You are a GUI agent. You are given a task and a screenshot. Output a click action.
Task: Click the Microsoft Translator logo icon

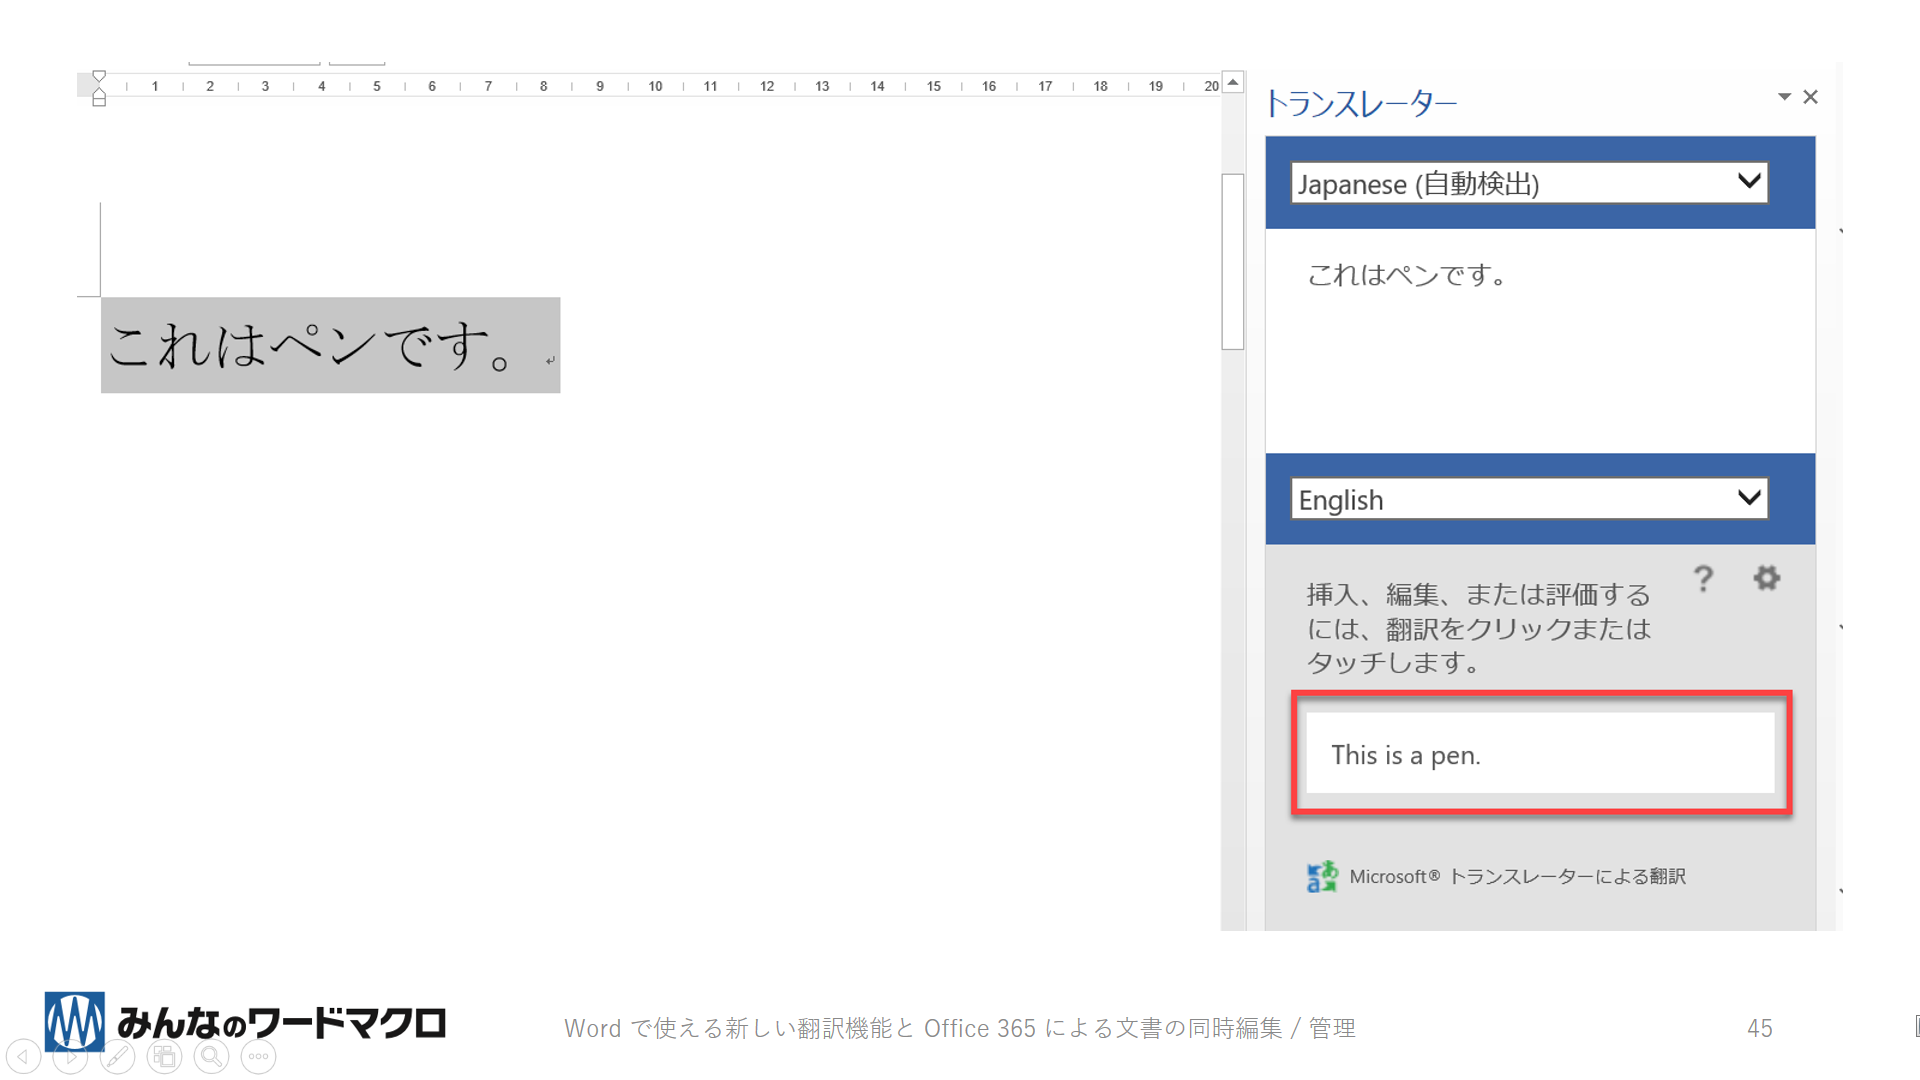[1321, 876]
